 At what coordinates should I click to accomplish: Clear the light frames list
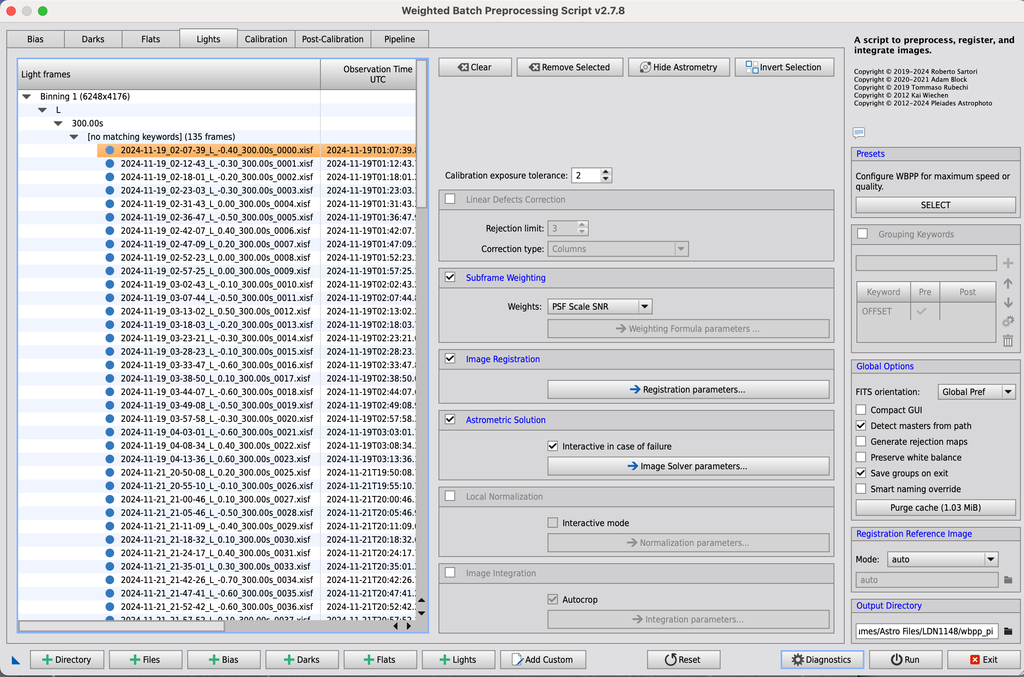(x=475, y=67)
